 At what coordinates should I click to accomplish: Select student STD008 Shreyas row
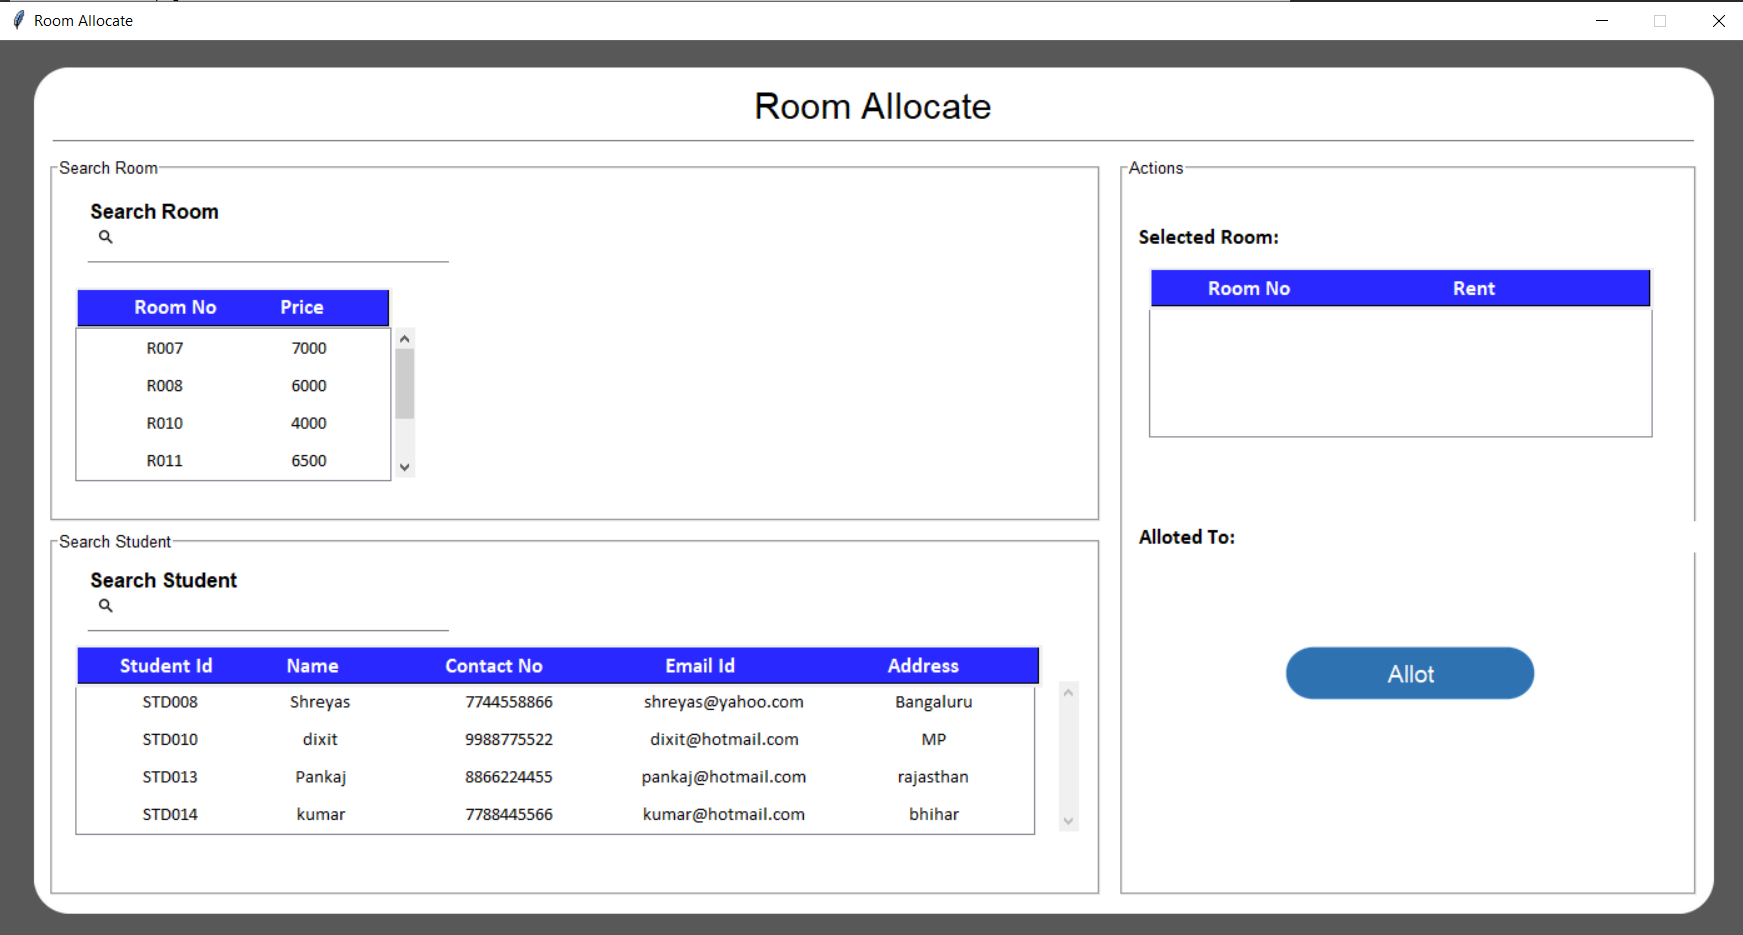555,702
